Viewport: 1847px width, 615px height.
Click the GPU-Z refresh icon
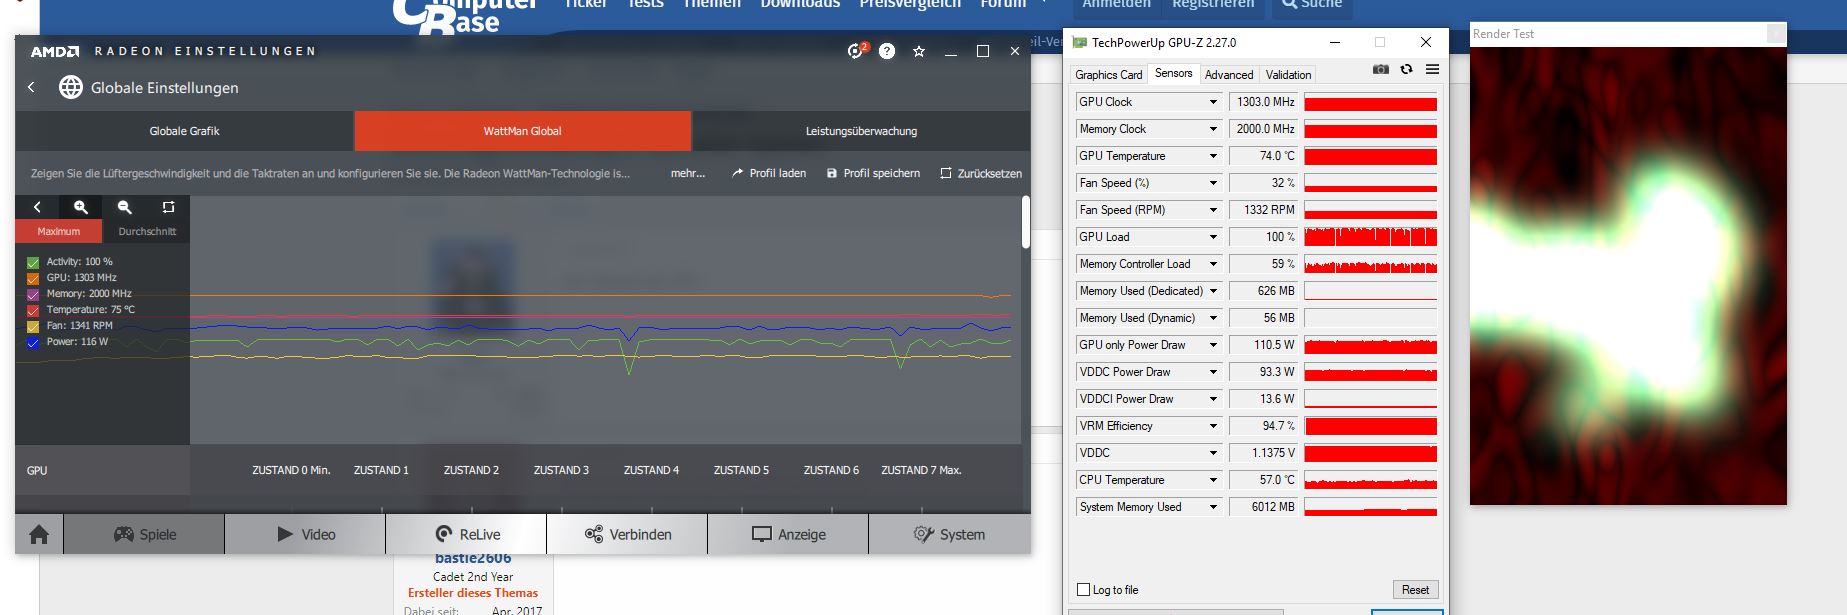click(1406, 69)
